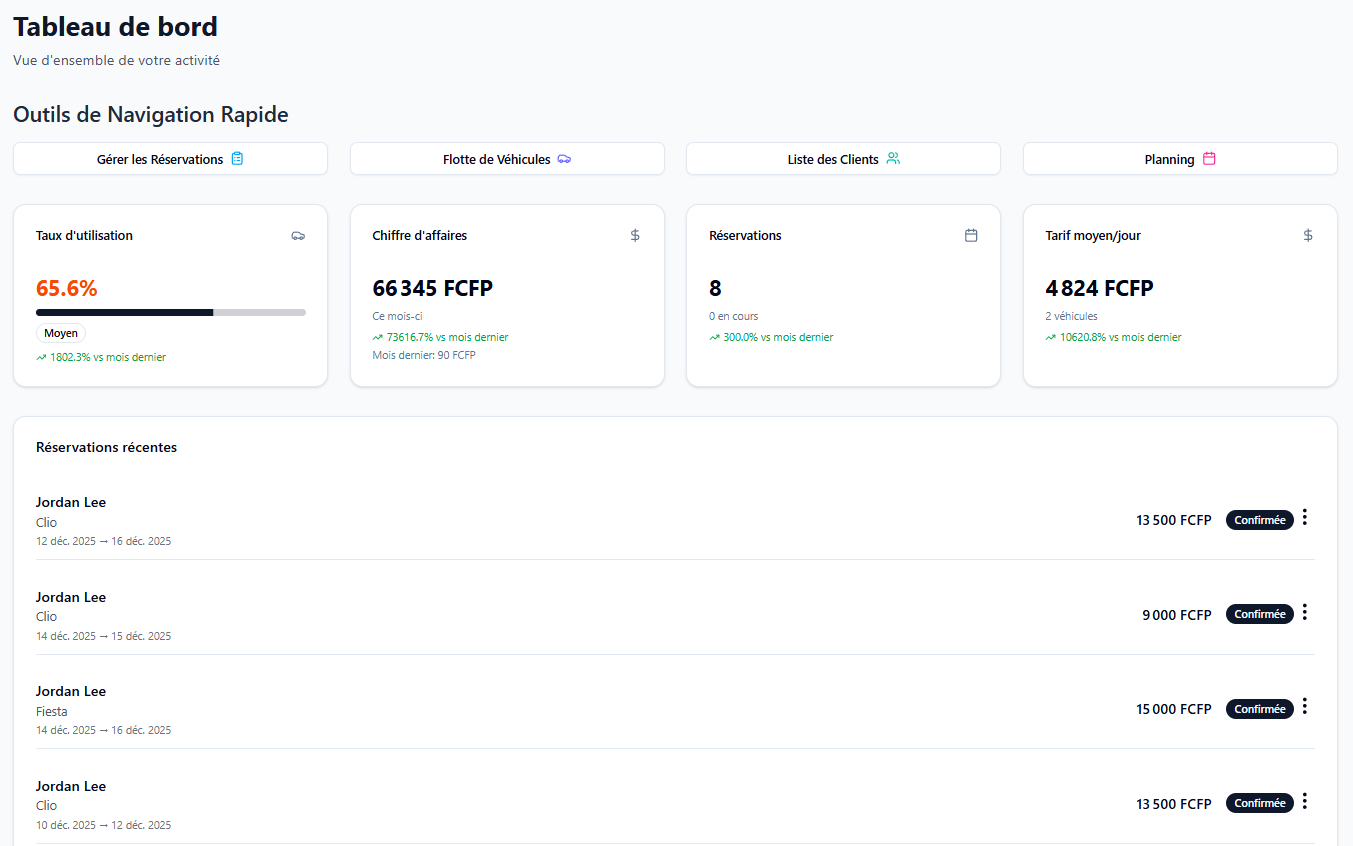Click the dollar icon on the Tarif moyen/jour card

1308,235
